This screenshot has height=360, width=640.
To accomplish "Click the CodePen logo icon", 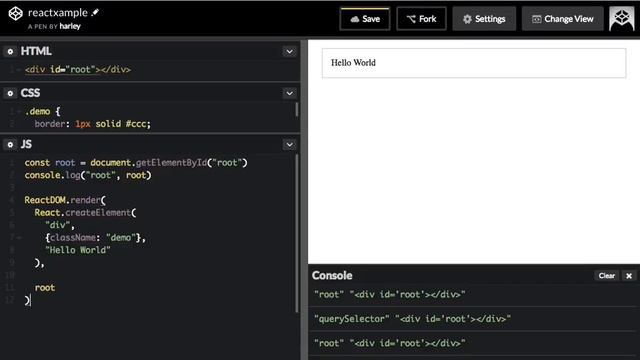I will 16,14.
